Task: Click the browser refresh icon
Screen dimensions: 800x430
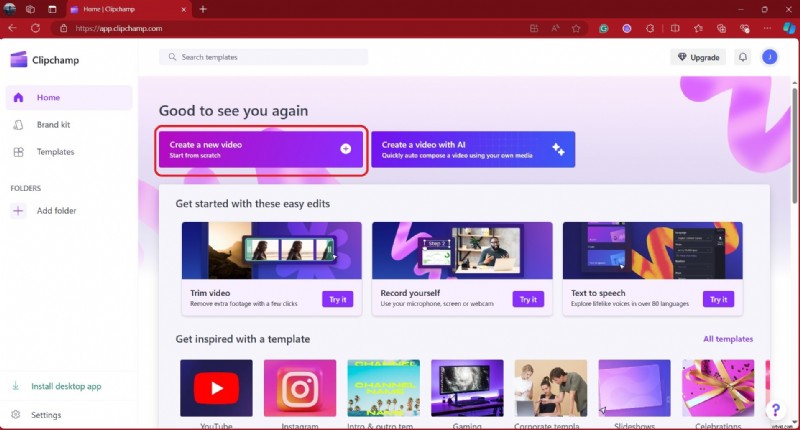Action: 35,28
